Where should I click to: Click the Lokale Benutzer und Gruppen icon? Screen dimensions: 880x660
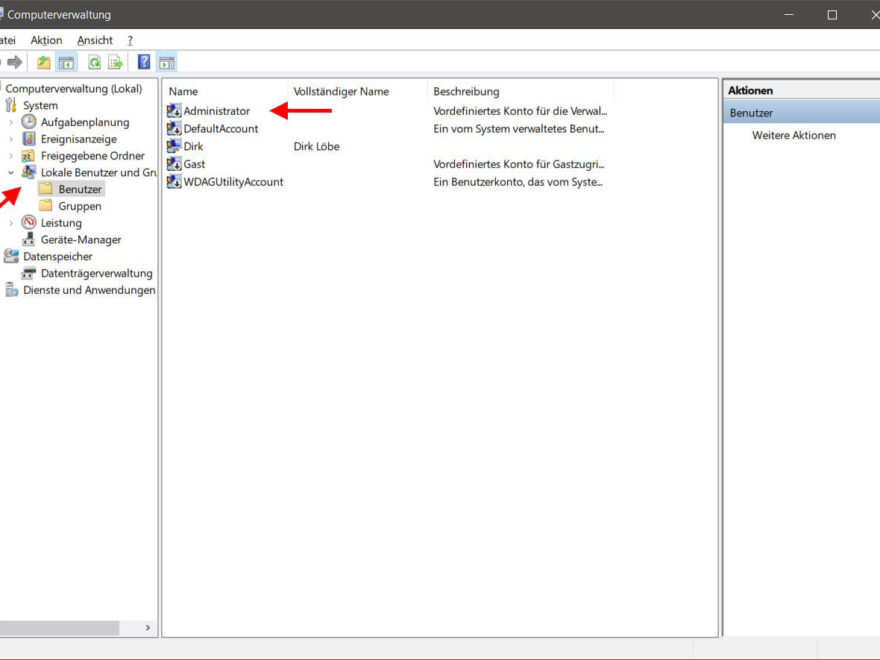[x=29, y=172]
